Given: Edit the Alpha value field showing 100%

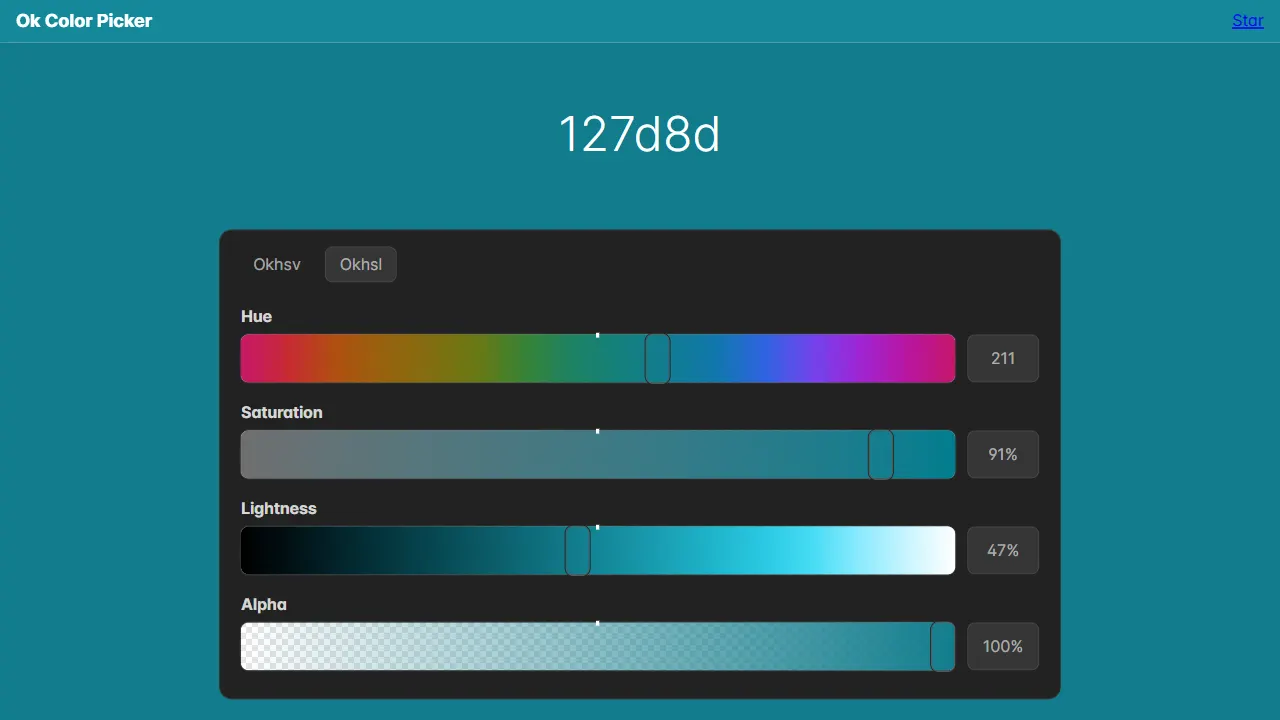Looking at the screenshot, I should coord(1003,647).
